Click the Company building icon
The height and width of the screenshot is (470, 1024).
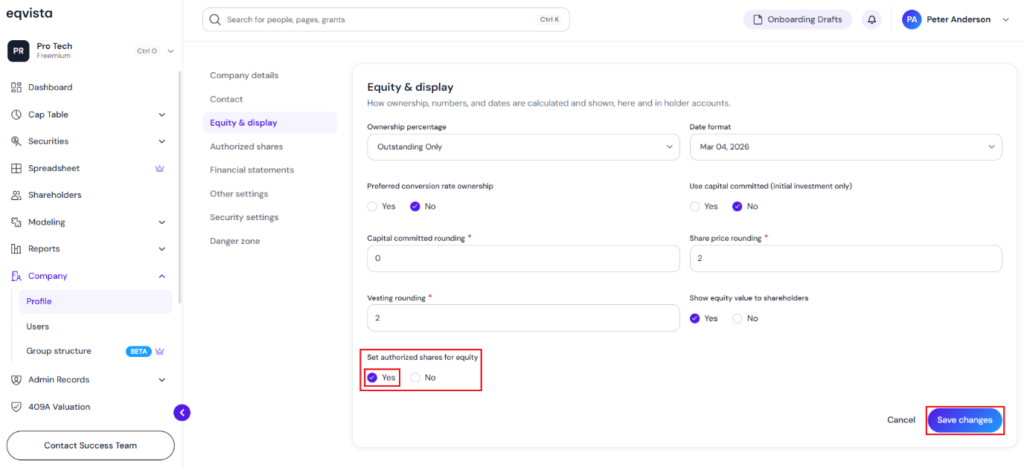tap(17, 276)
